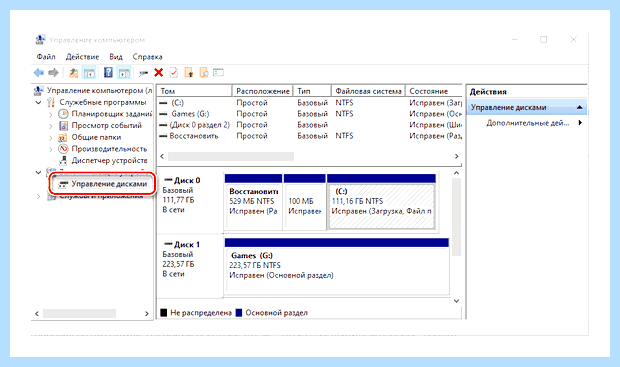The width and height of the screenshot is (620, 367).
Task: Expand the Просмотр событий node
Action: 50,126
